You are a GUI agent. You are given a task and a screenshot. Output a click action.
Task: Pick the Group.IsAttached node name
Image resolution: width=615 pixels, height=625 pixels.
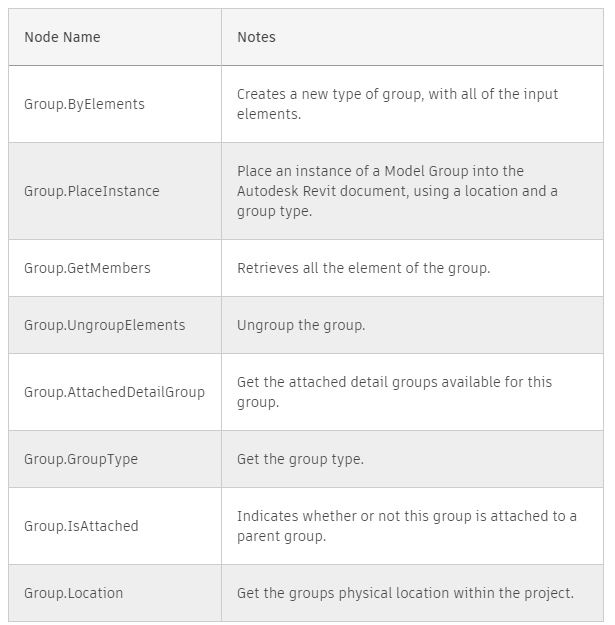pyautogui.click(x=81, y=526)
